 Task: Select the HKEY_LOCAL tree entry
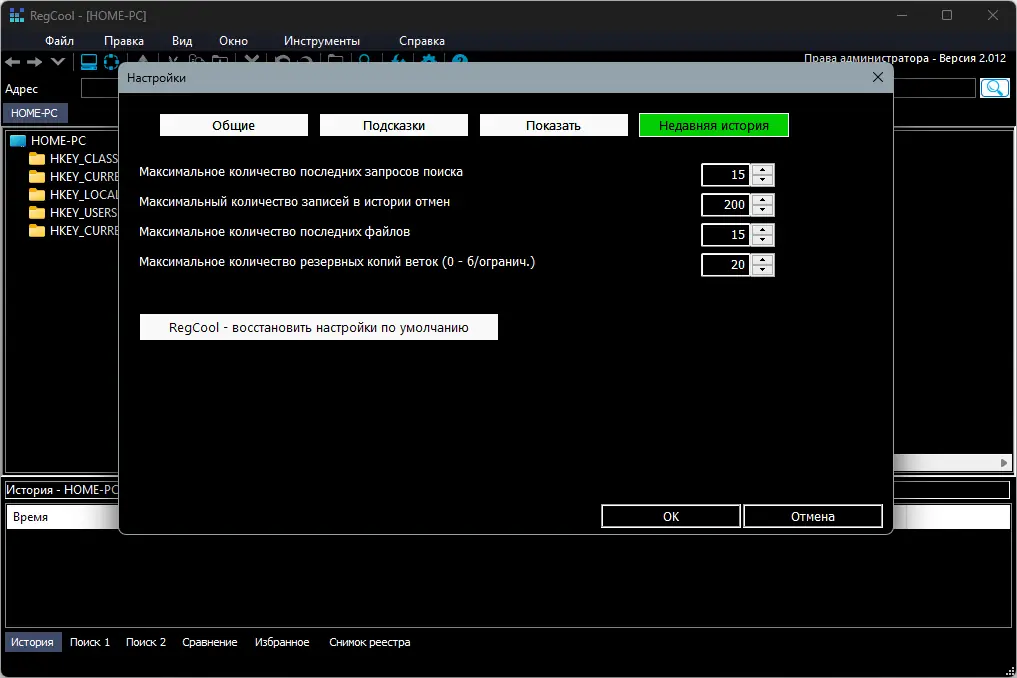[84, 195]
